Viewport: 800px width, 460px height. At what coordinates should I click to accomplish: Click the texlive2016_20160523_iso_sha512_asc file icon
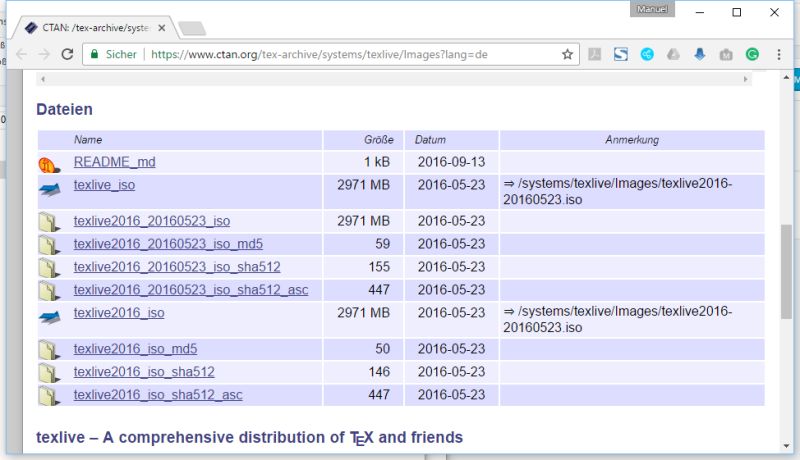[49, 291]
